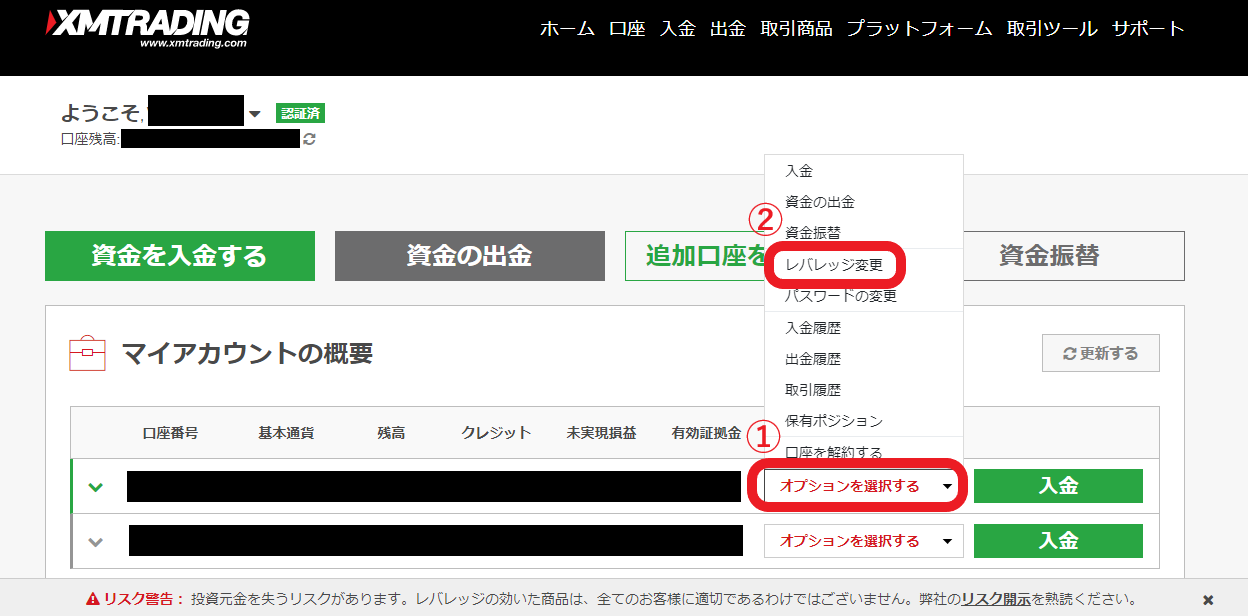Screen dimensions: 1248x616
Task: Open second account's オプションを選択する dropdown
Action: point(862,541)
